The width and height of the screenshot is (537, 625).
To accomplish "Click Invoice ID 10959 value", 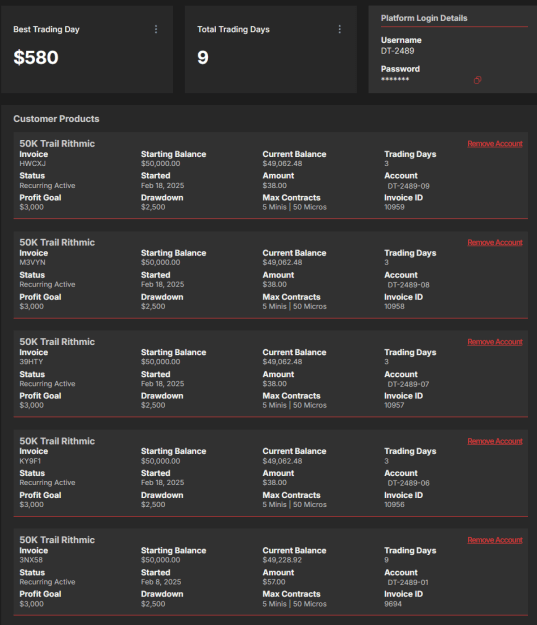I will tap(394, 207).
